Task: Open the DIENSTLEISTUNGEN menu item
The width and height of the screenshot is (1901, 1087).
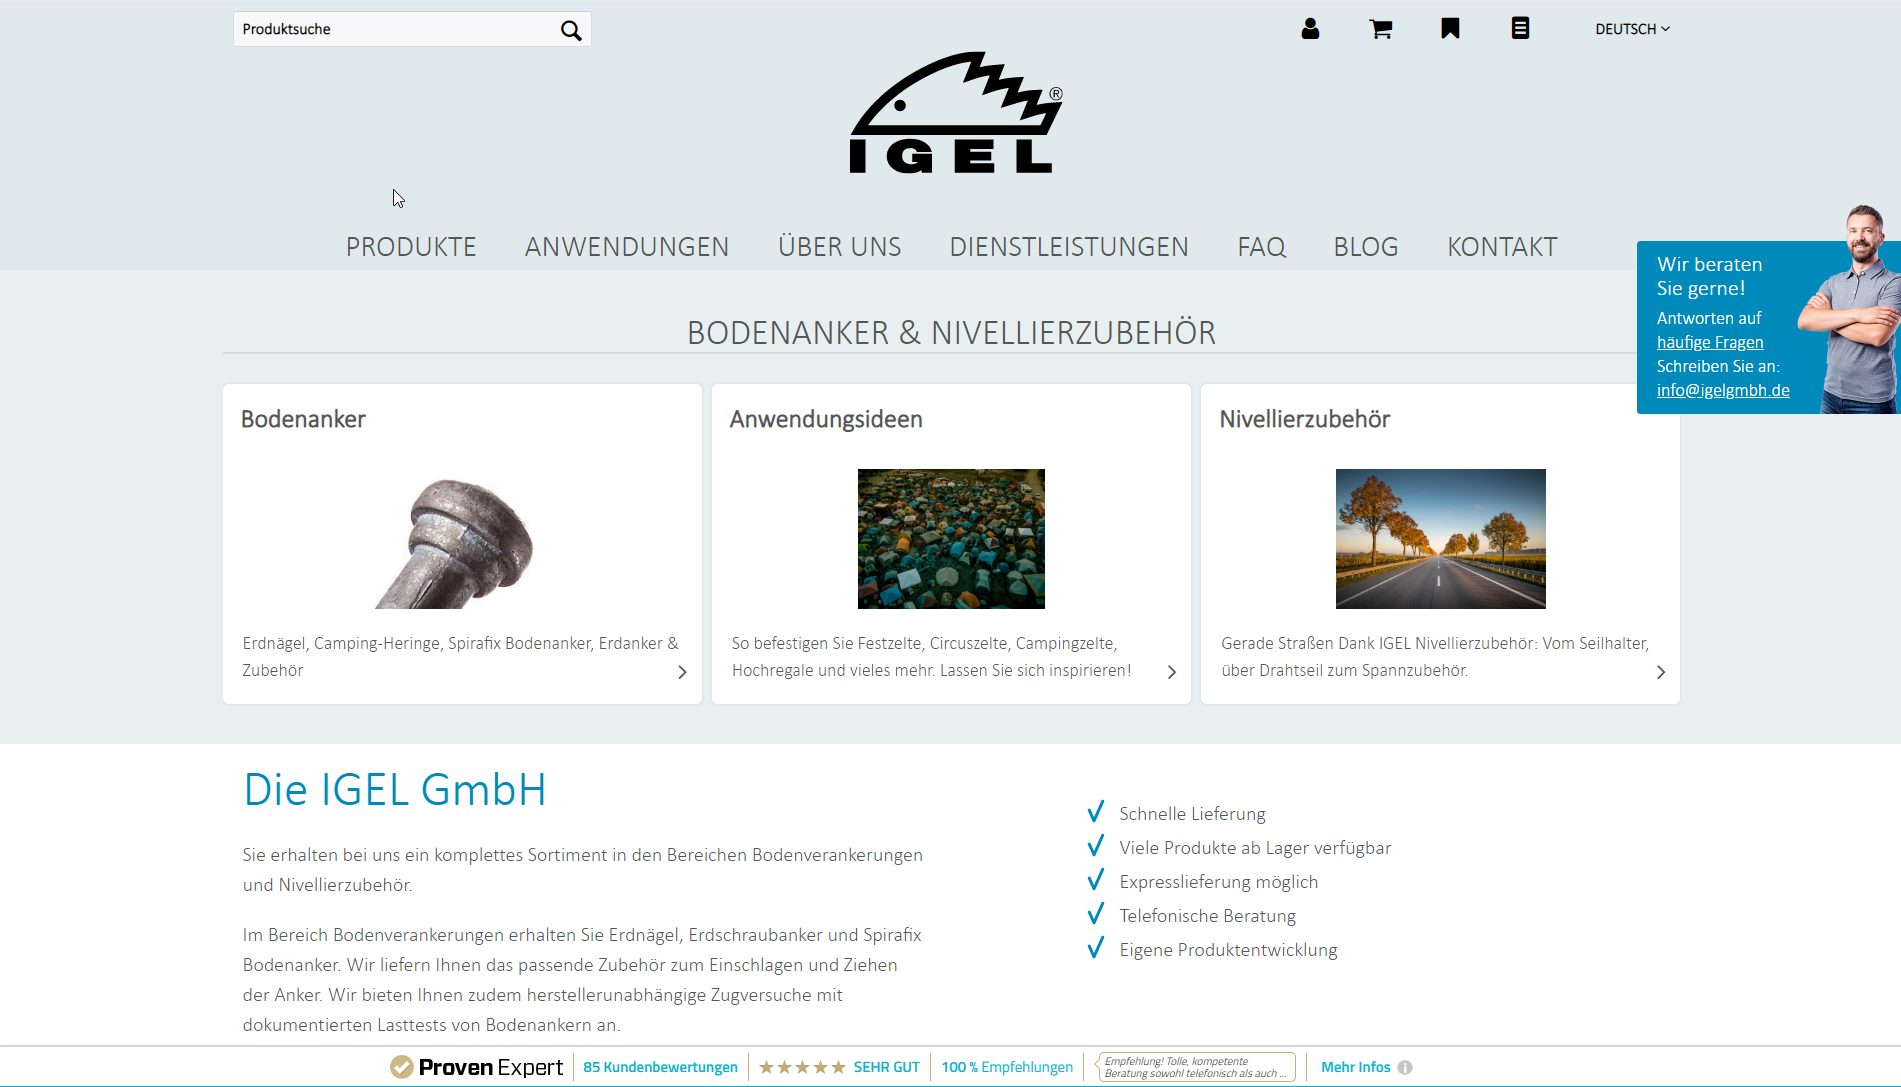Action: [1069, 247]
